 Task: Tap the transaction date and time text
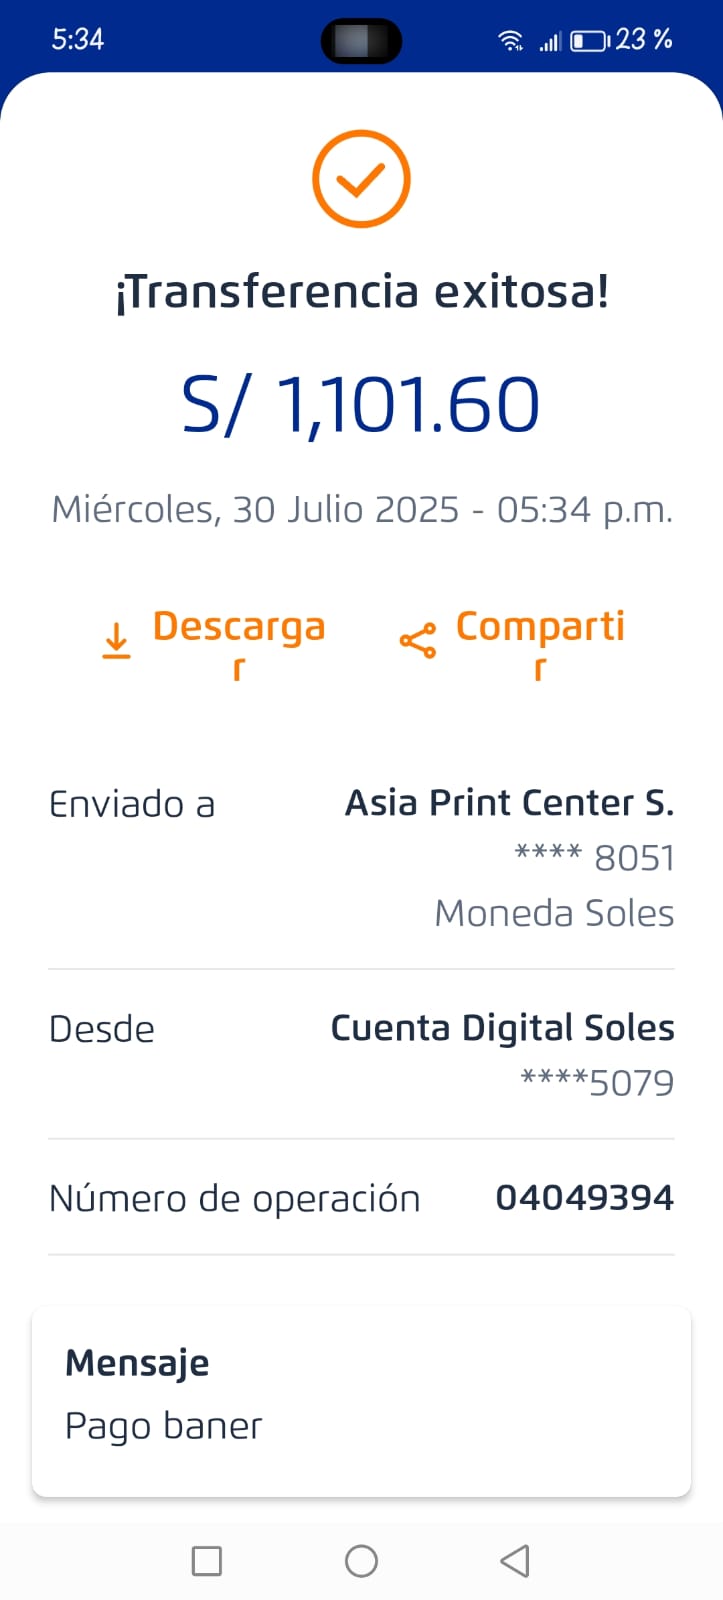361,510
